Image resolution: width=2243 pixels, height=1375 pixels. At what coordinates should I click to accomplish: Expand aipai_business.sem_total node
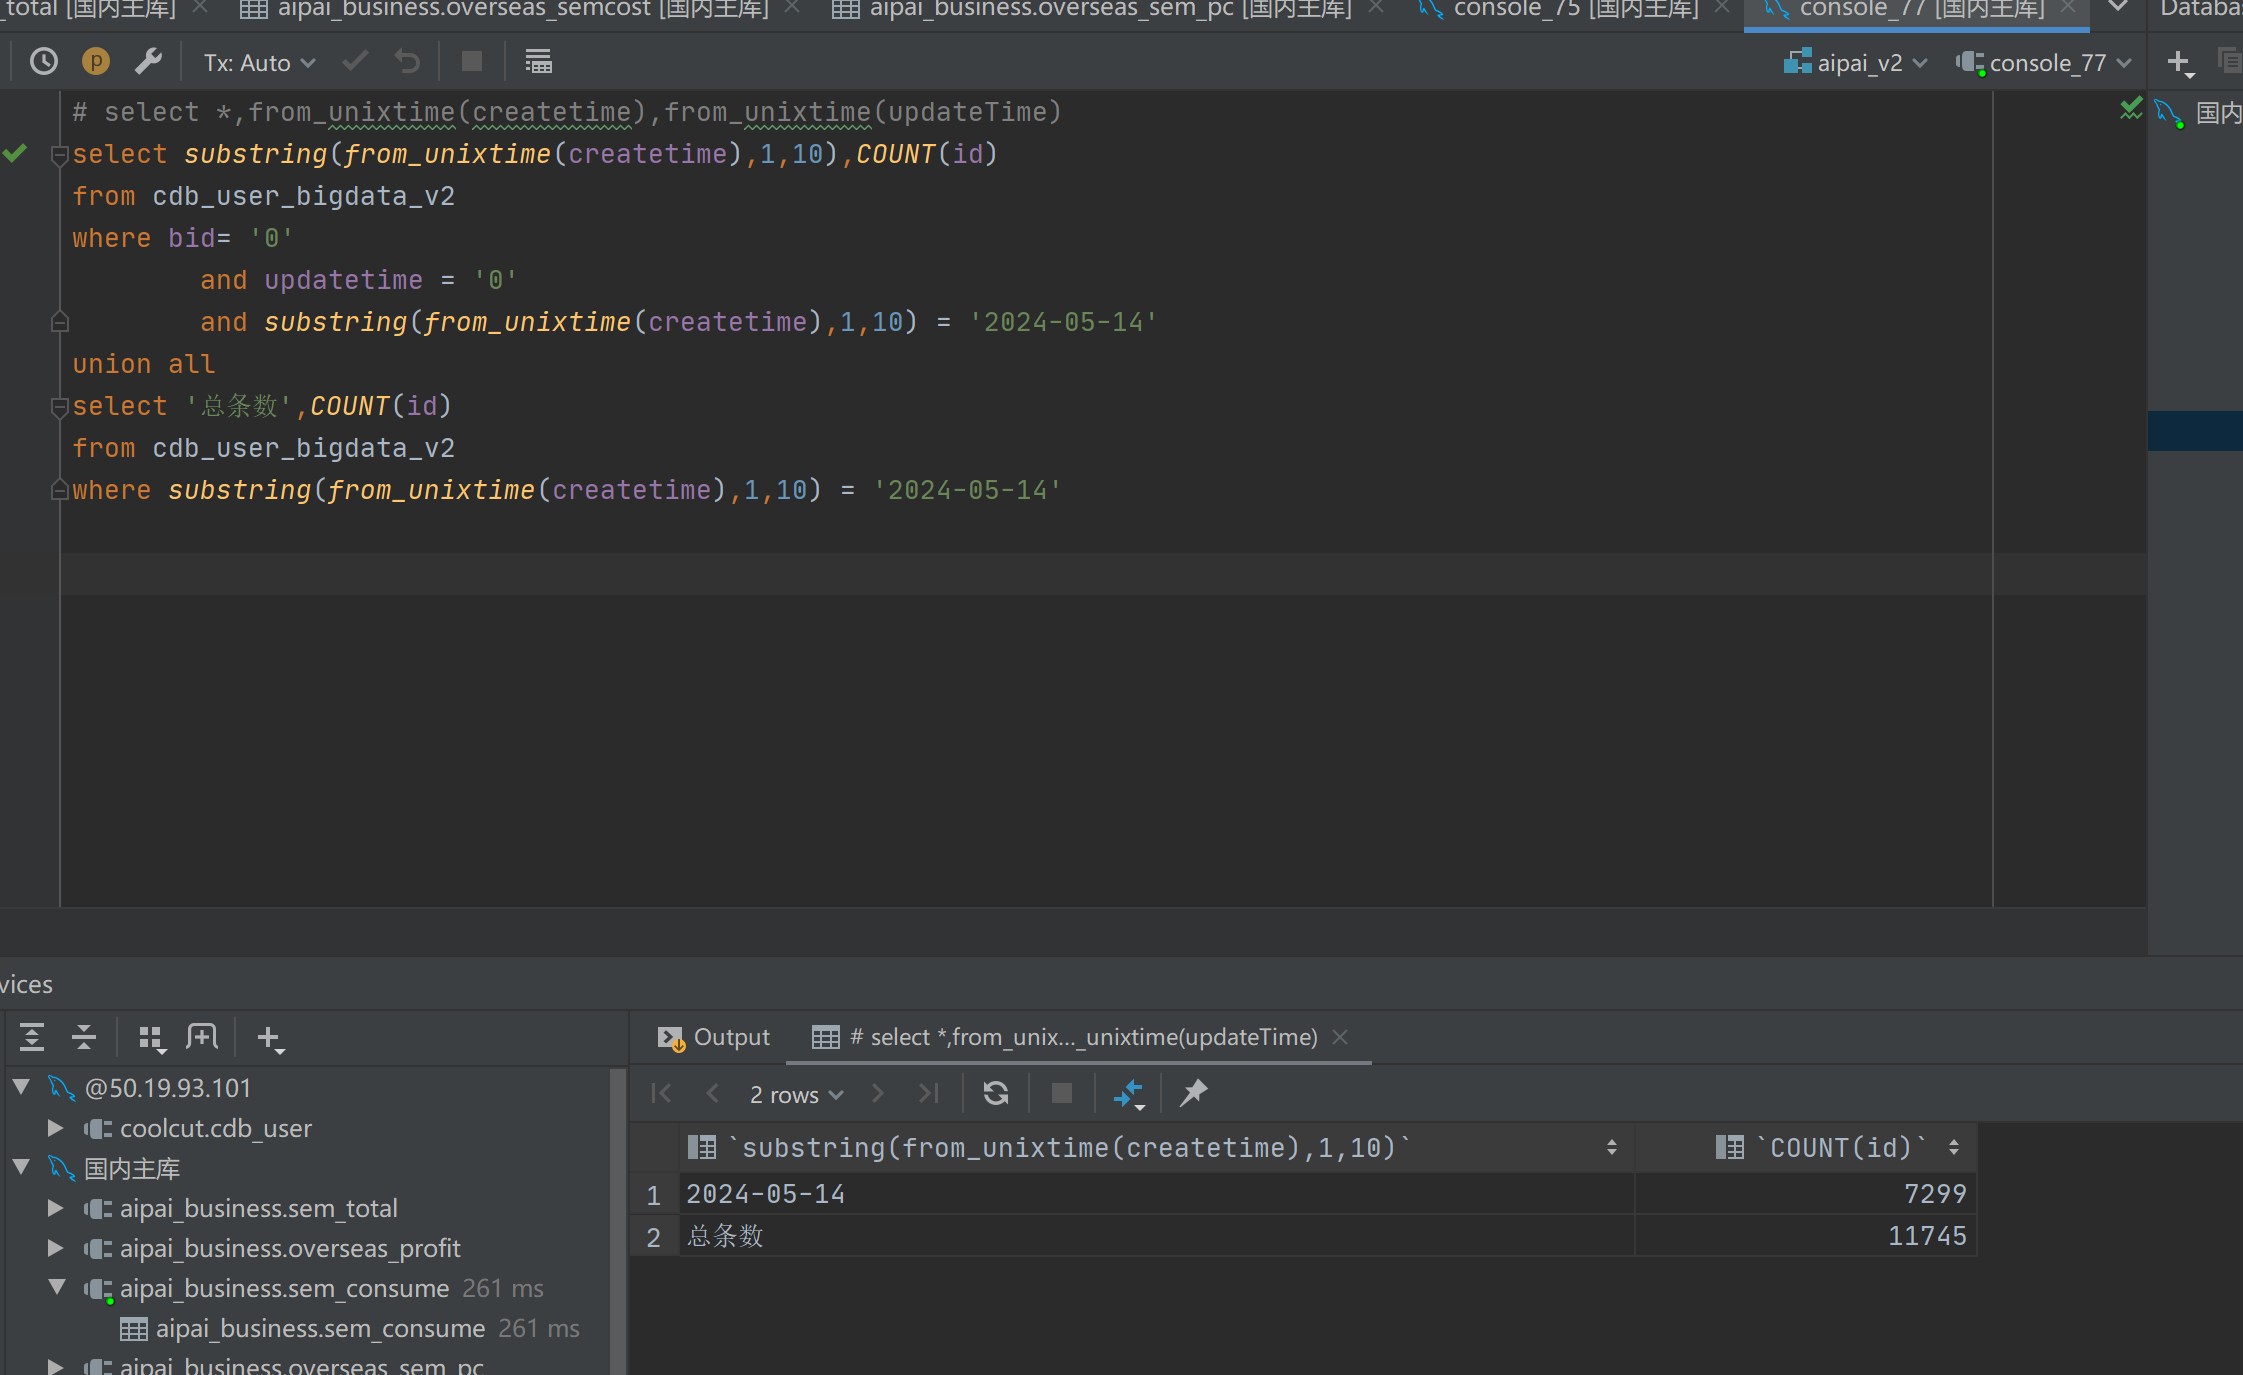tap(56, 1208)
